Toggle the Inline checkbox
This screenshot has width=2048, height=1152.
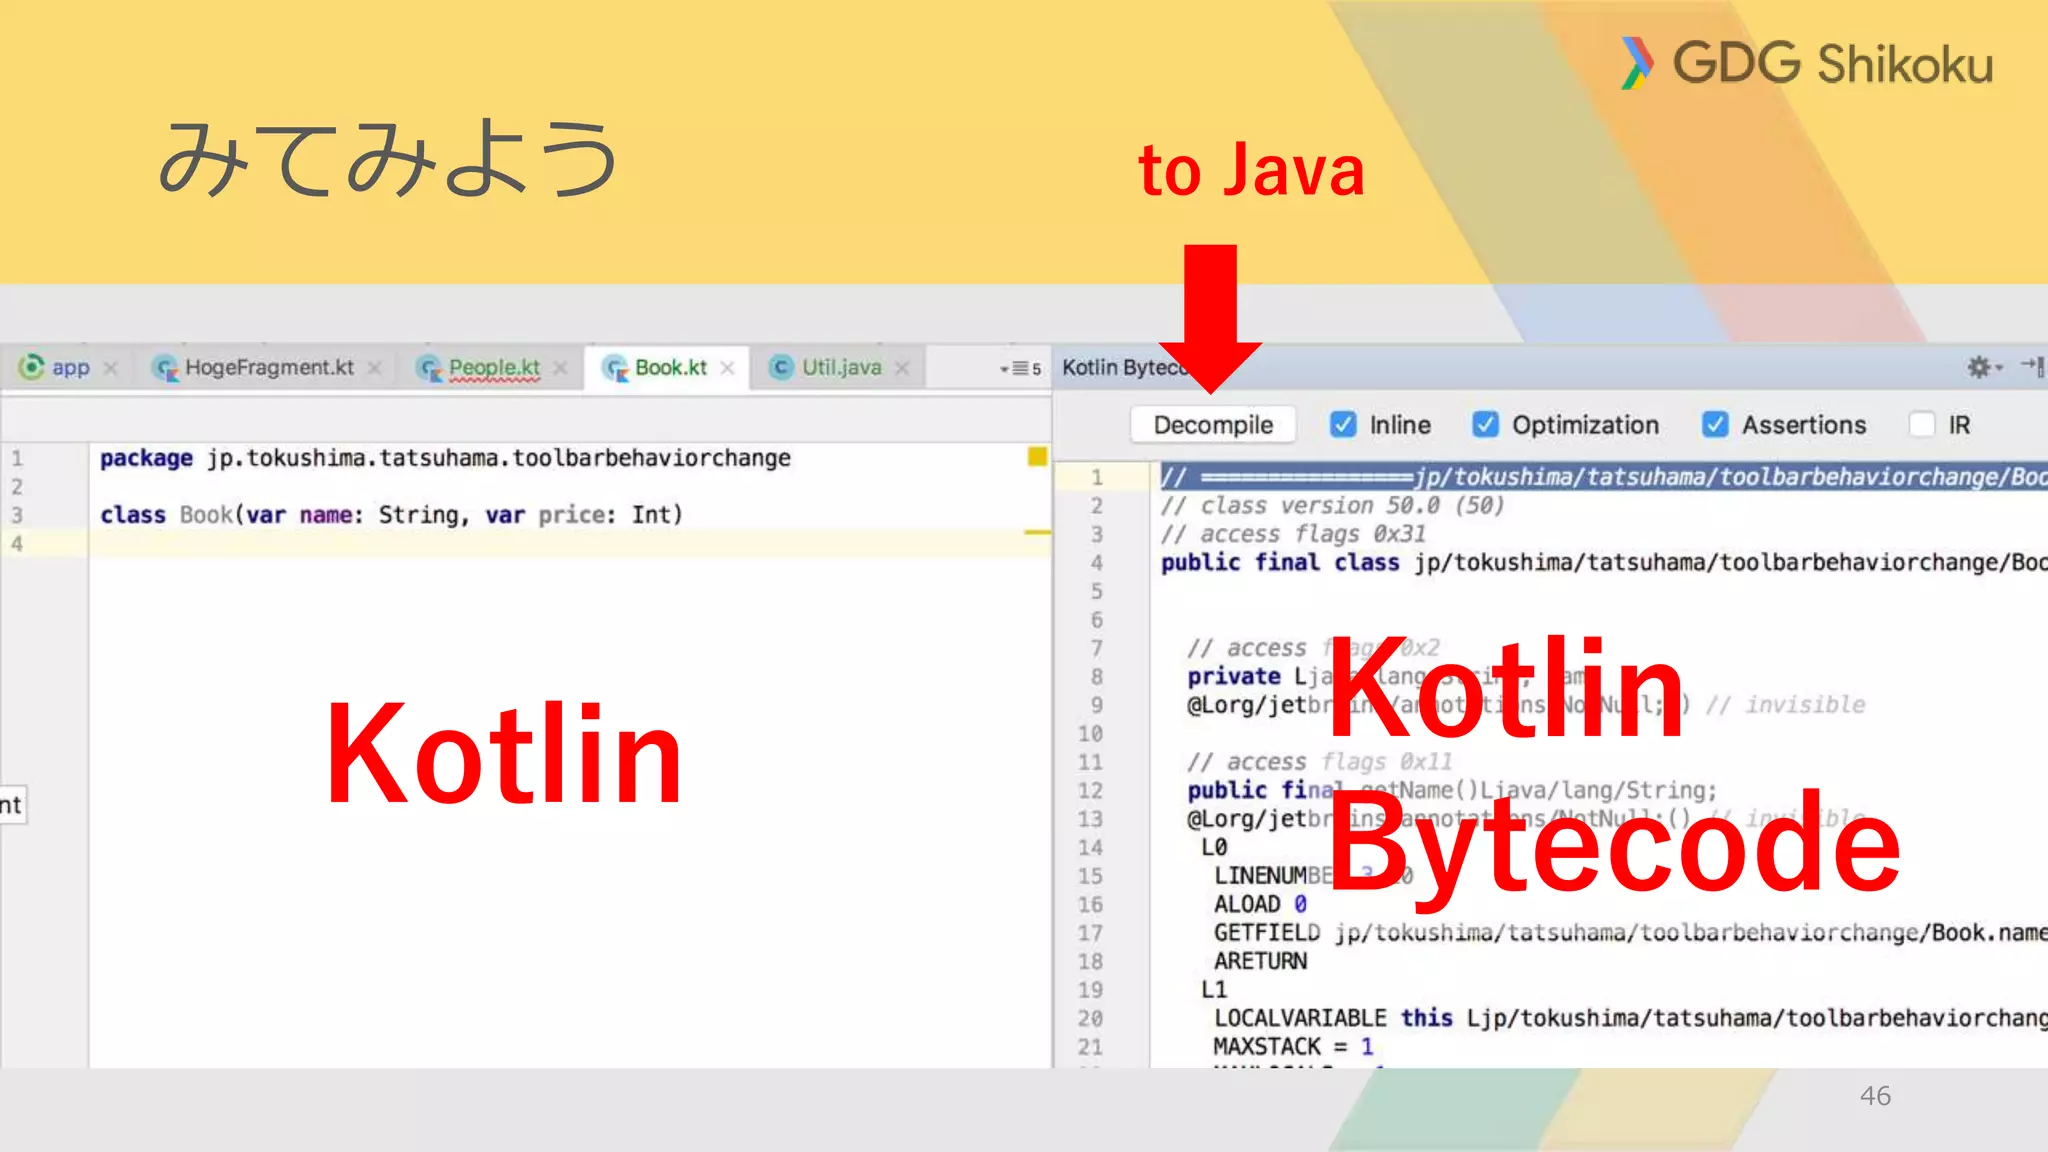pos(1343,425)
